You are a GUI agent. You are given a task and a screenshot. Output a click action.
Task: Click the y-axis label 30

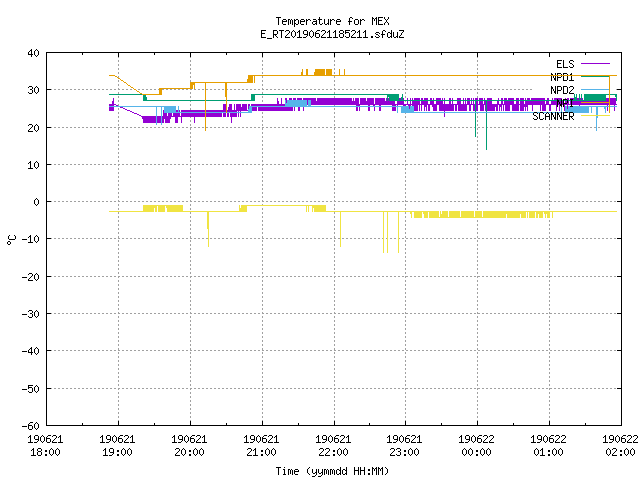[x=33, y=90]
